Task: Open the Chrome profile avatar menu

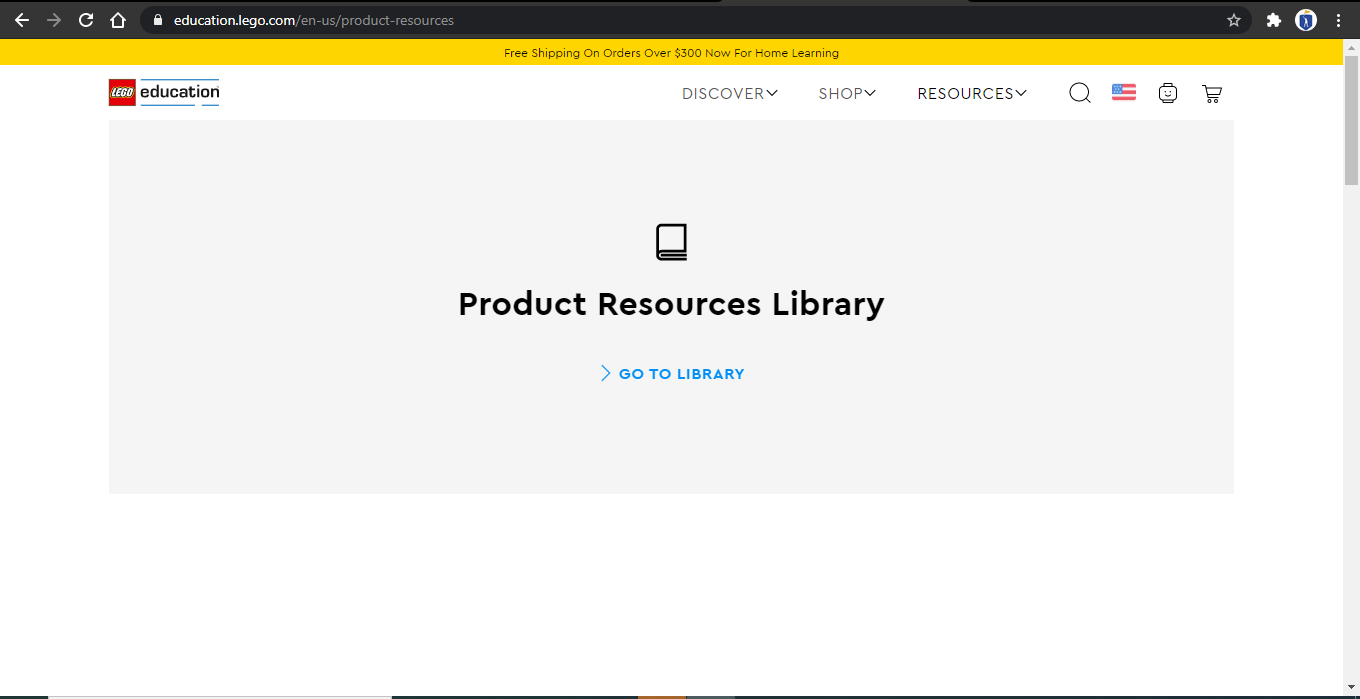Action: click(x=1306, y=20)
